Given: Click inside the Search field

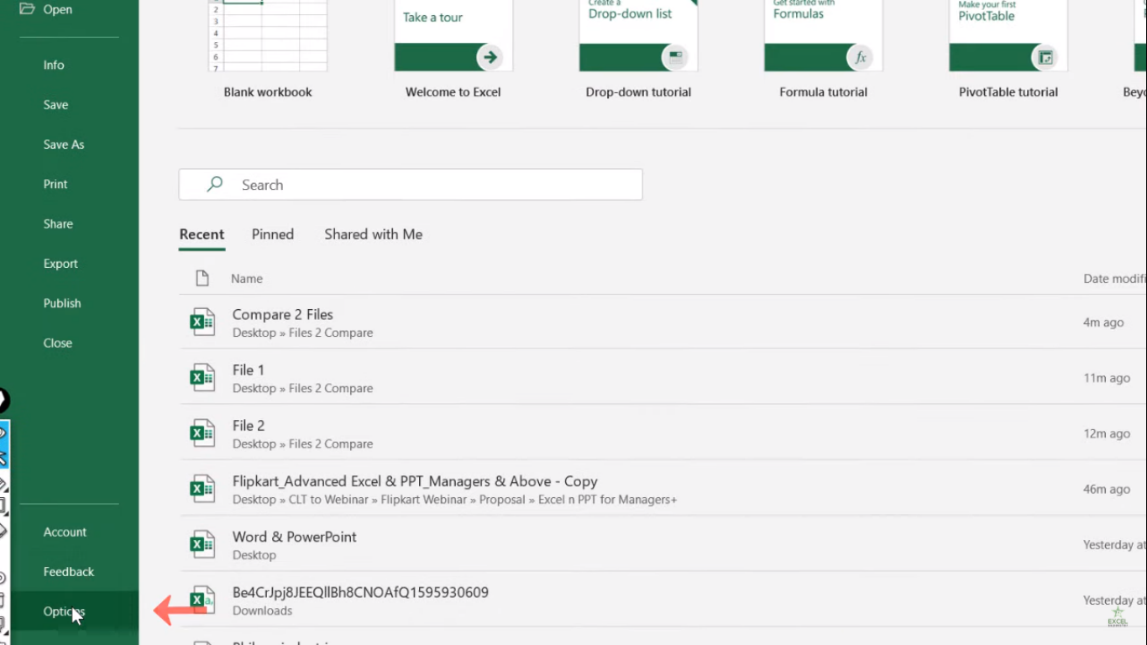Looking at the screenshot, I should point(410,185).
